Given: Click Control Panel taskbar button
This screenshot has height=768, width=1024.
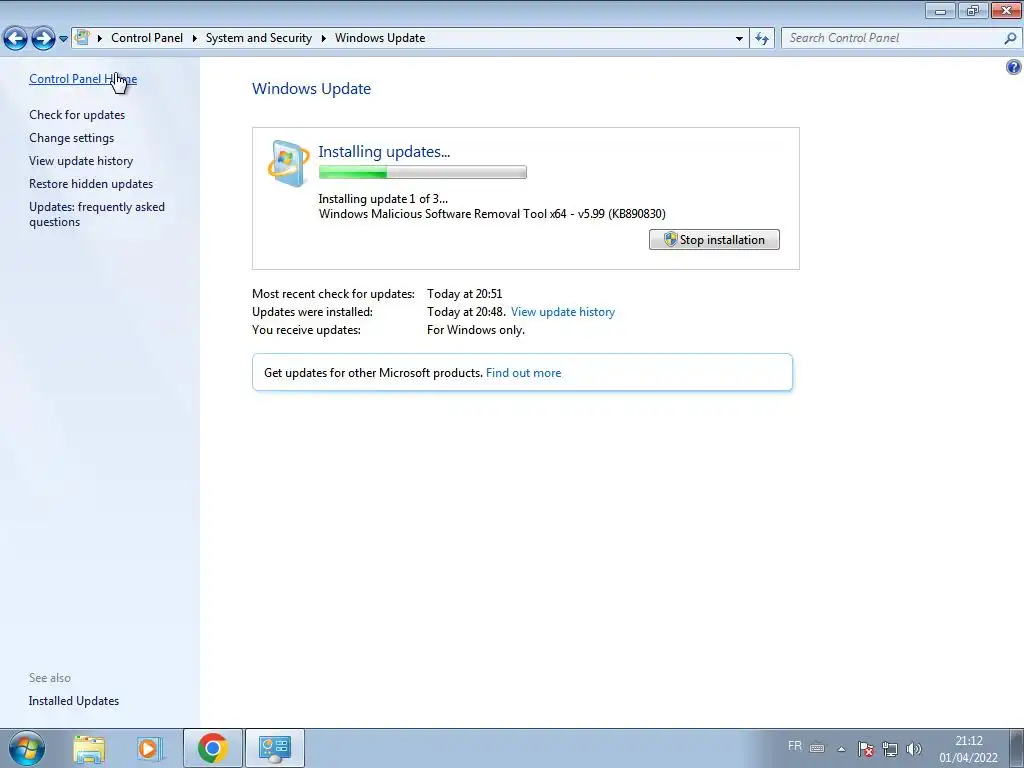Looking at the screenshot, I should (275, 748).
